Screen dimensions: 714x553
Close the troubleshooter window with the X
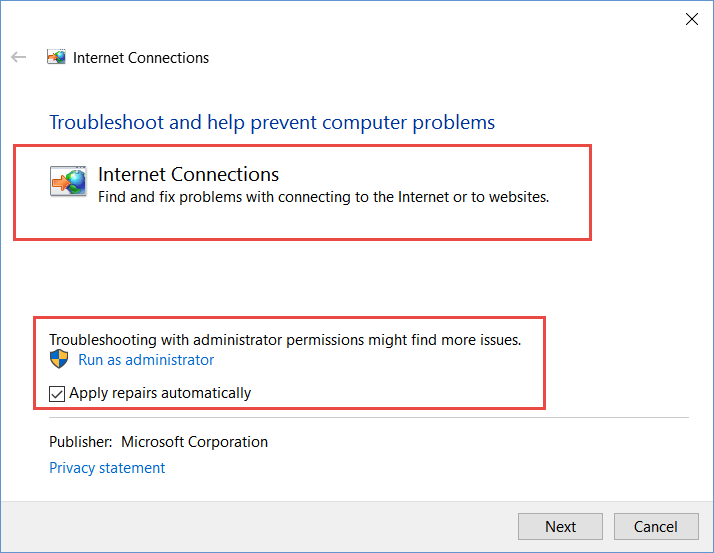(691, 18)
